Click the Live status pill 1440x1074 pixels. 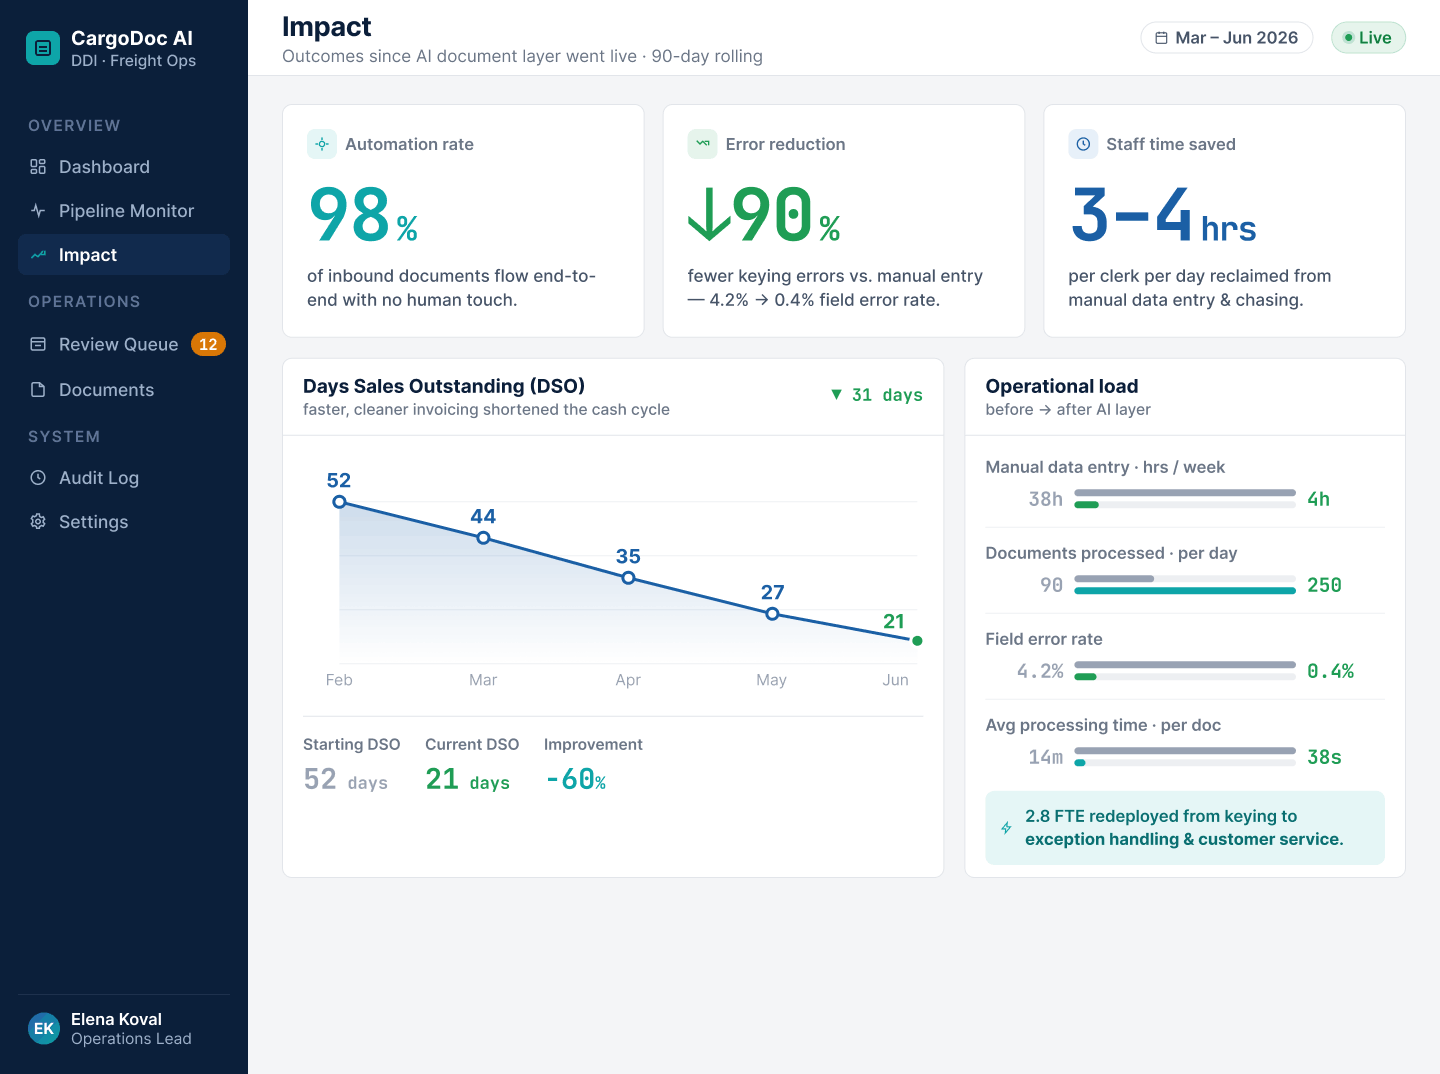point(1368,38)
